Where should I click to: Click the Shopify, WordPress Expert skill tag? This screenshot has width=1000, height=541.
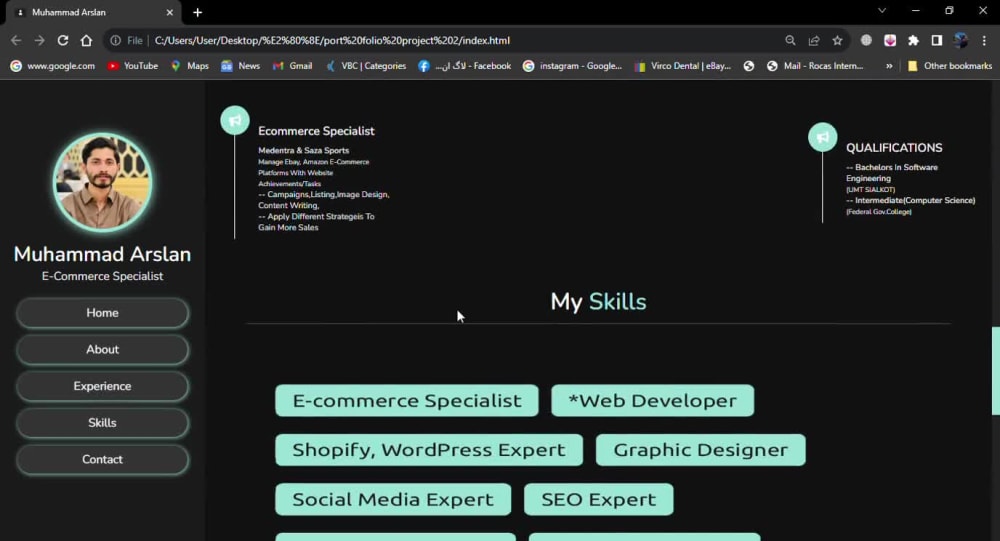429,450
